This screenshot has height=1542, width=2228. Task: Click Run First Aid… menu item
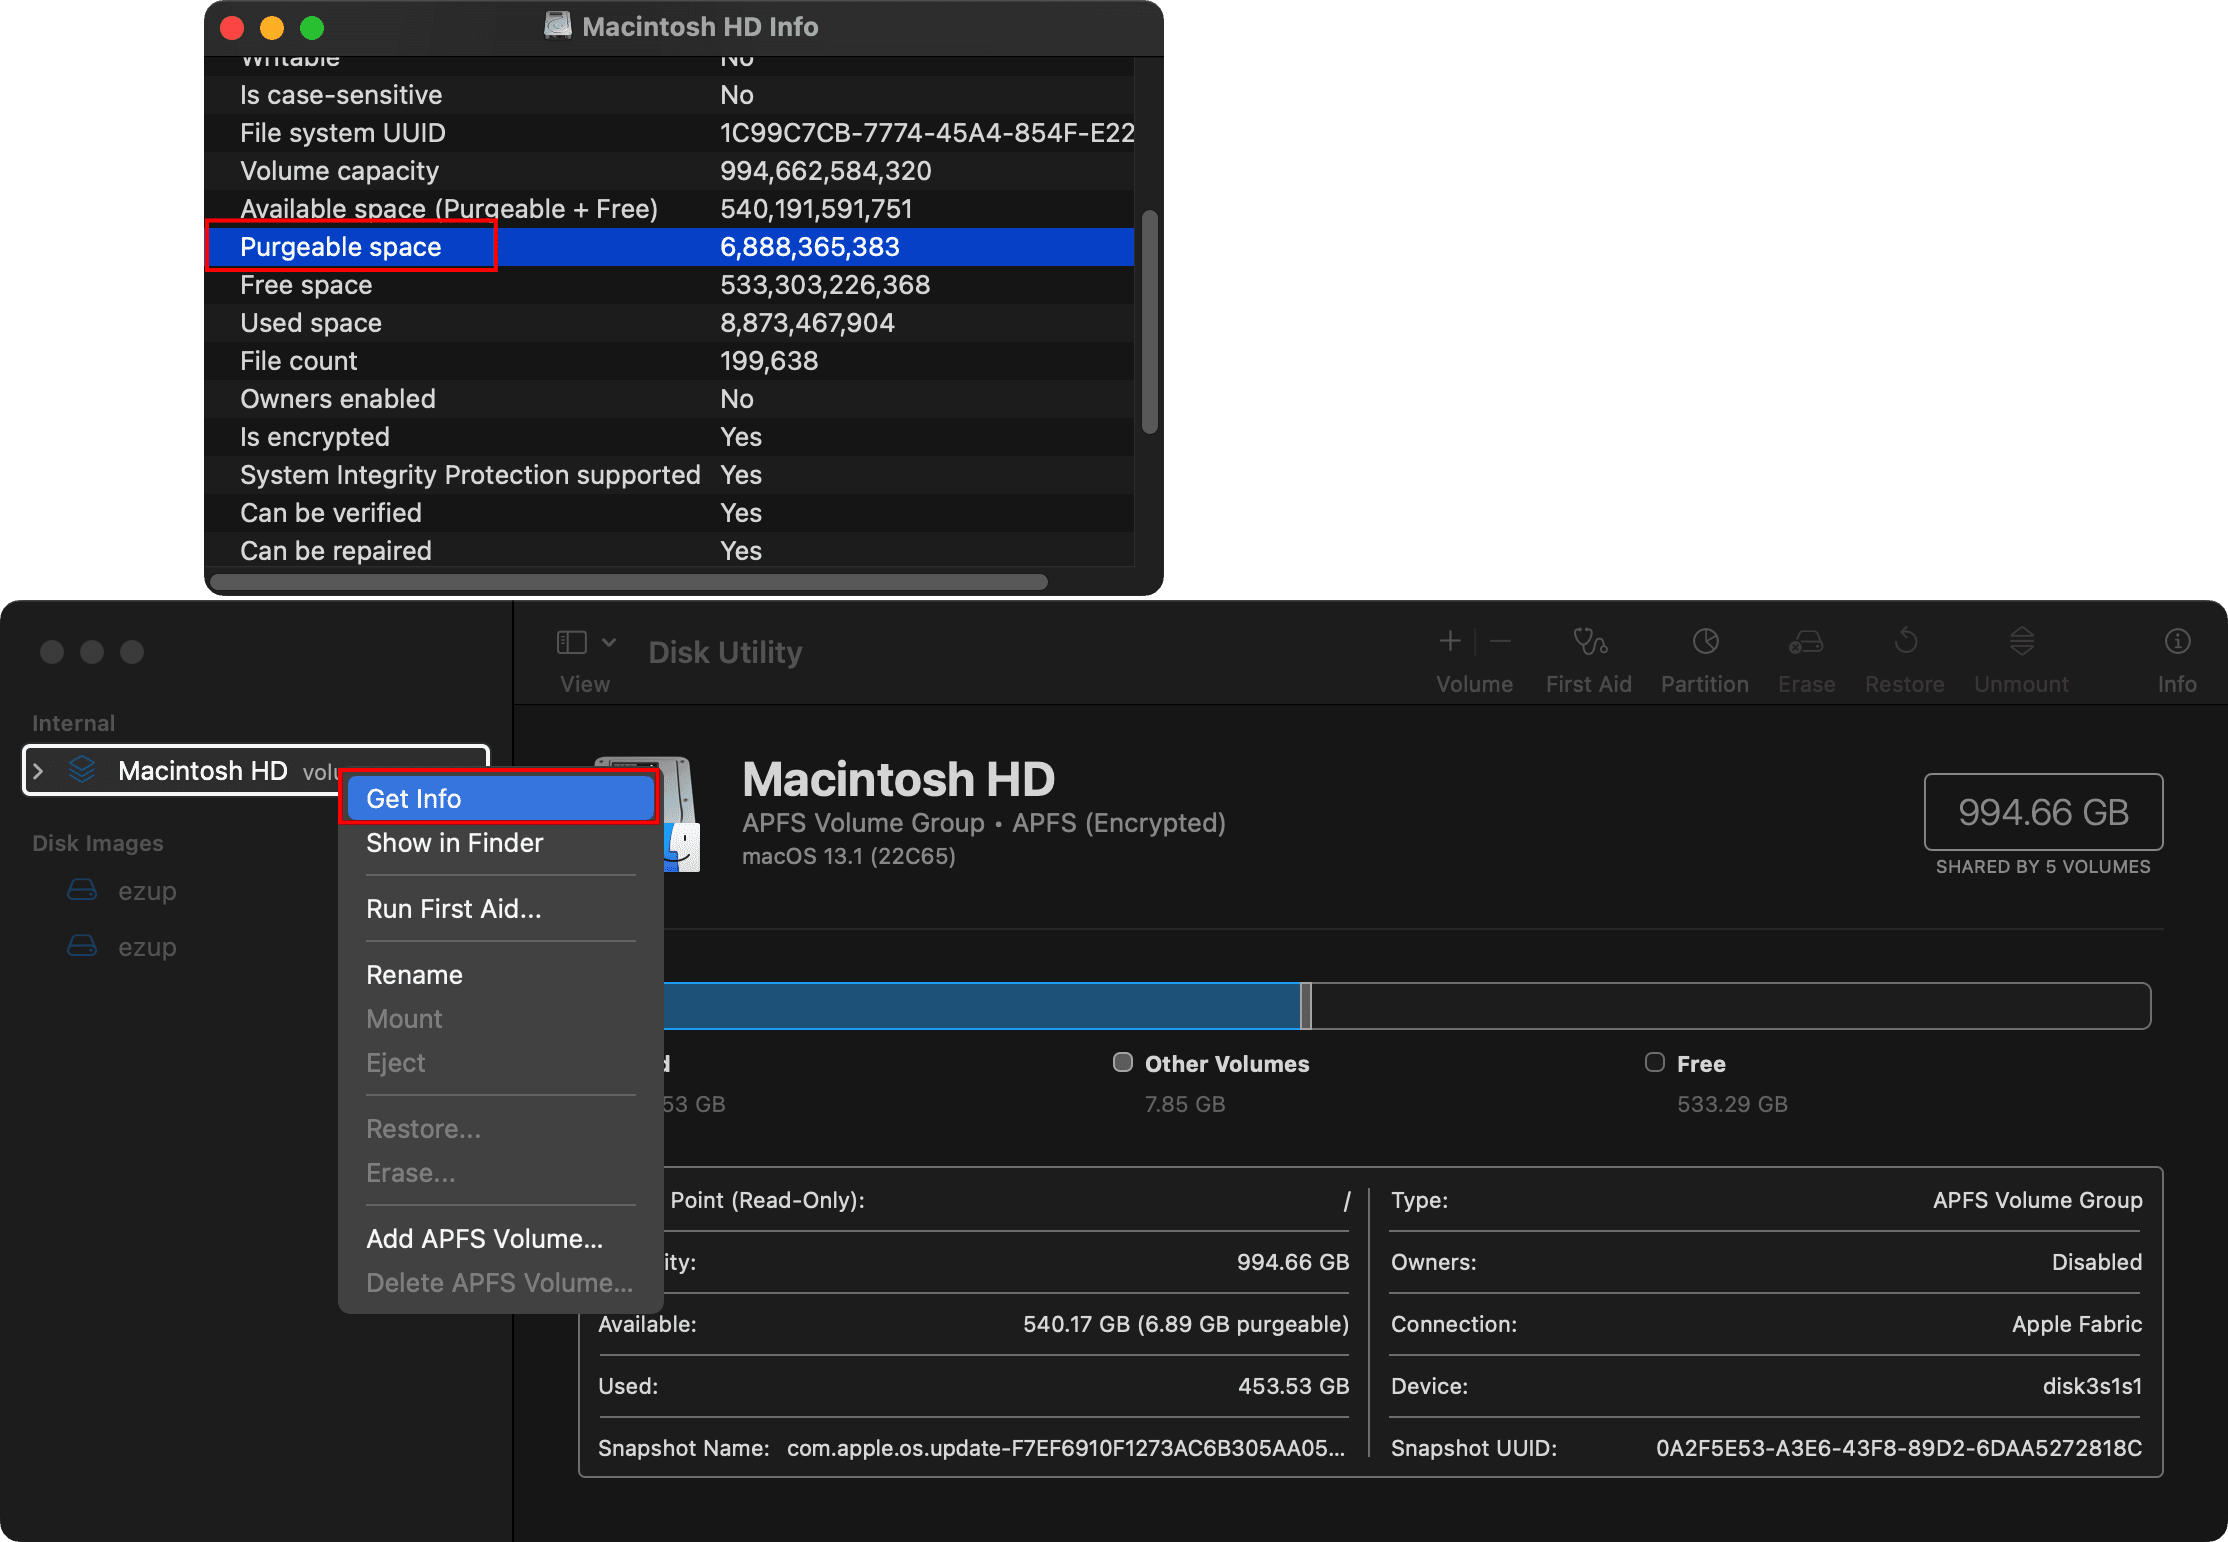(453, 909)
